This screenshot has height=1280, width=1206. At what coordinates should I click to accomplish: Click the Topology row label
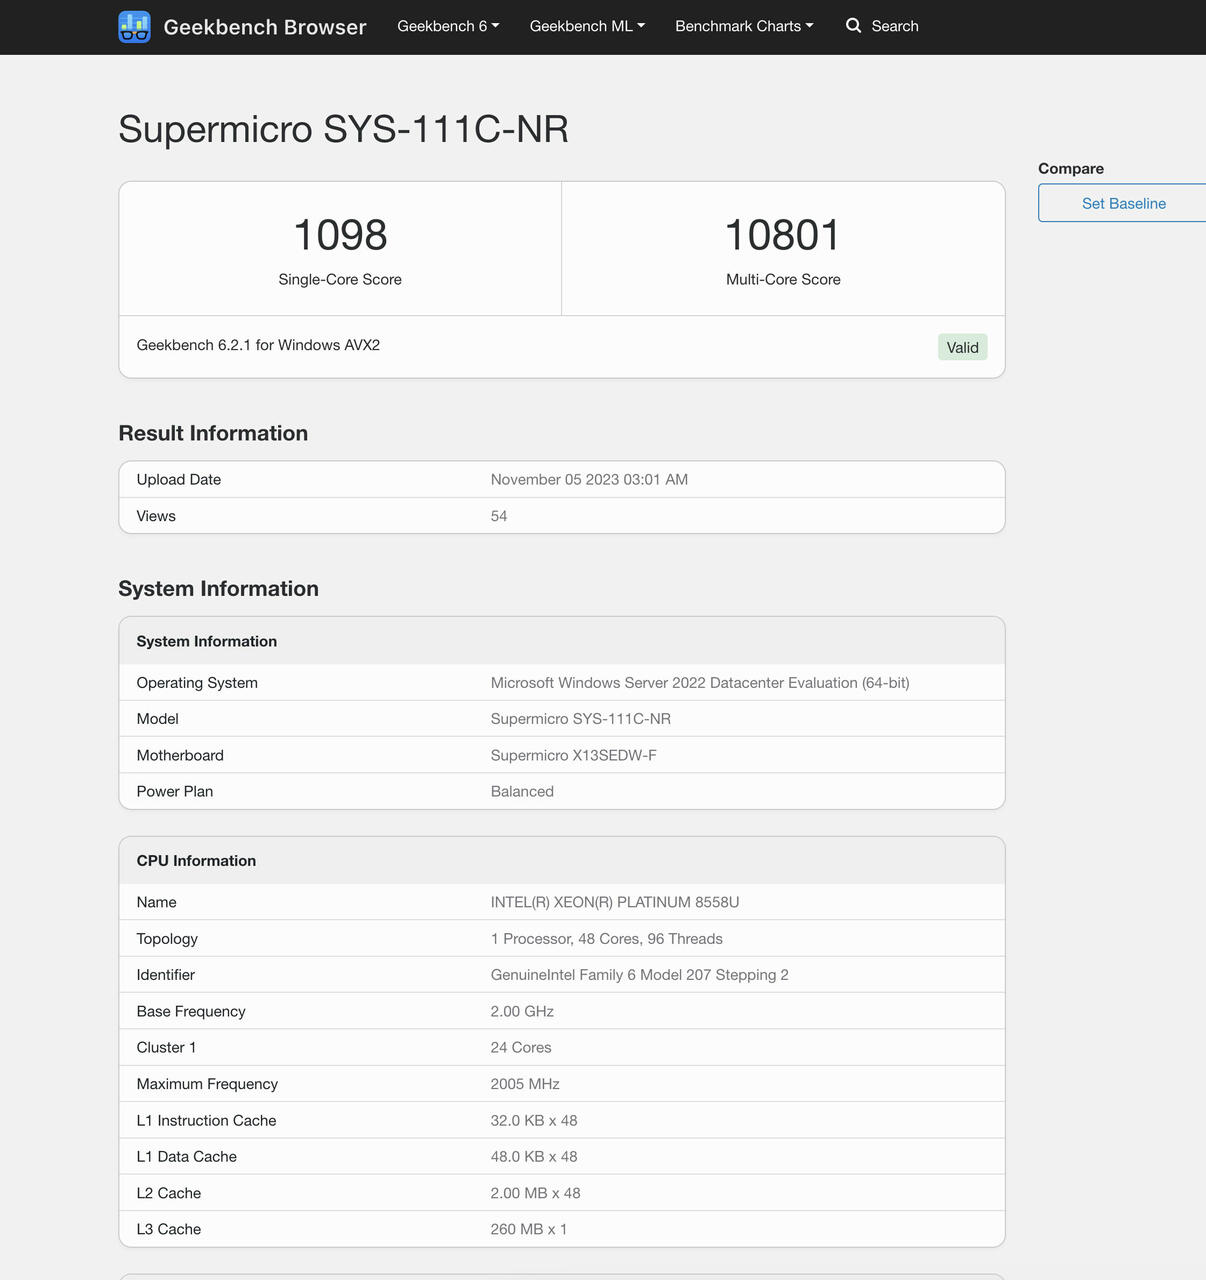167,939
